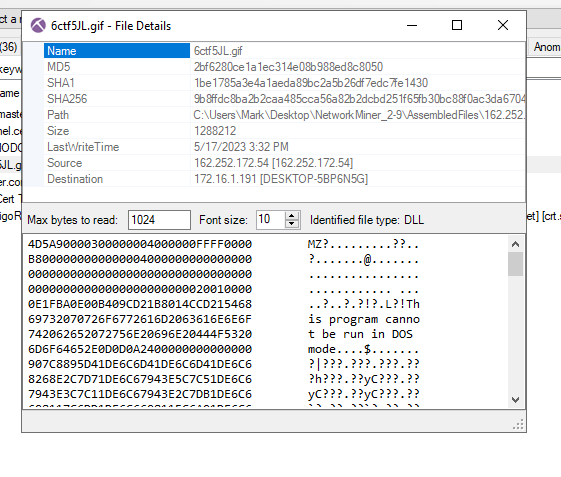Click scroll up arrow in hex viewer

coord(515,244)
